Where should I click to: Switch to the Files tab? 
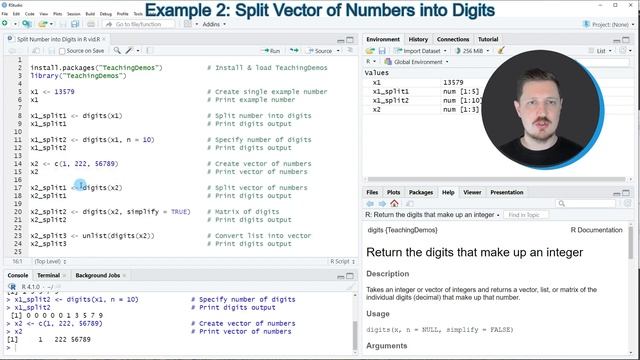click(372, 192)
